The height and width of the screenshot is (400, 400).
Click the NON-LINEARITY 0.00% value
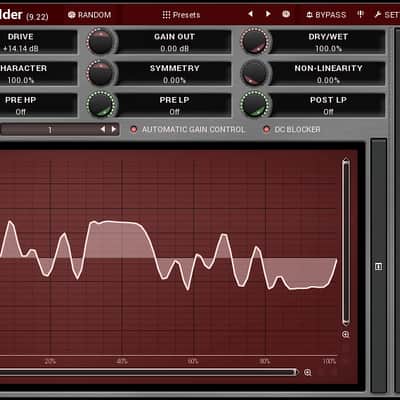coord(328,80)
